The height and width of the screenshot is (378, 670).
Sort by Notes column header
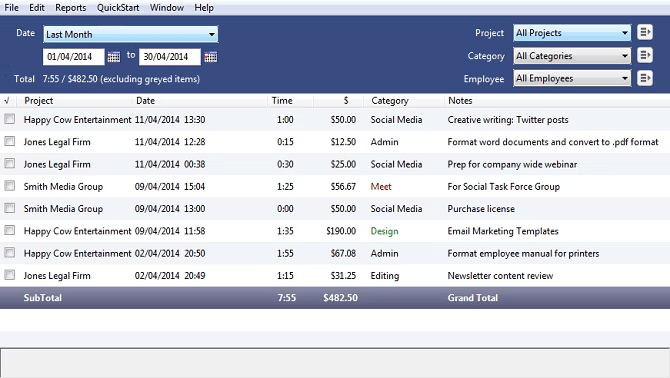tap(460, 101)
